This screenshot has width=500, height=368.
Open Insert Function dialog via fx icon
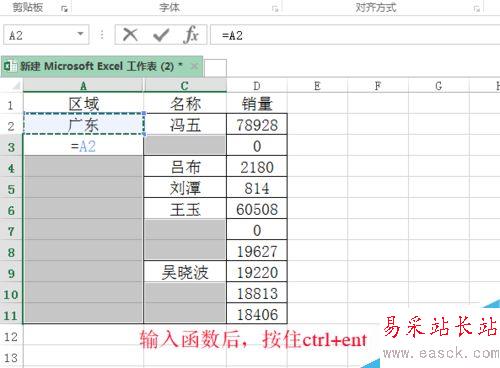[x=191, y=35]
